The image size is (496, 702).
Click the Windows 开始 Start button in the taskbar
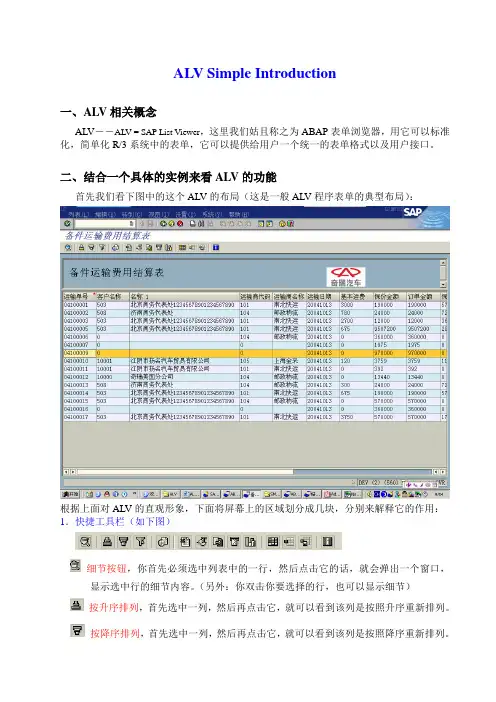pos(70,494)
